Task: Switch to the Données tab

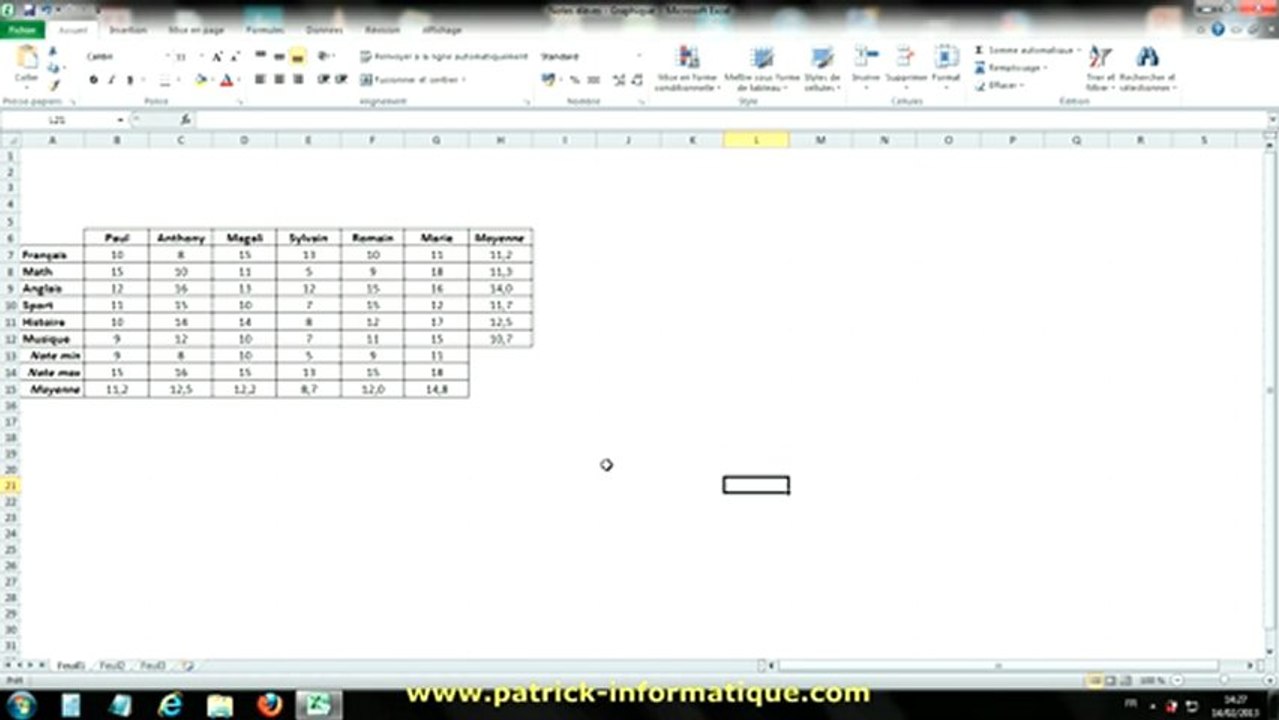Action: pyautogui.click(x=325, y=30)
